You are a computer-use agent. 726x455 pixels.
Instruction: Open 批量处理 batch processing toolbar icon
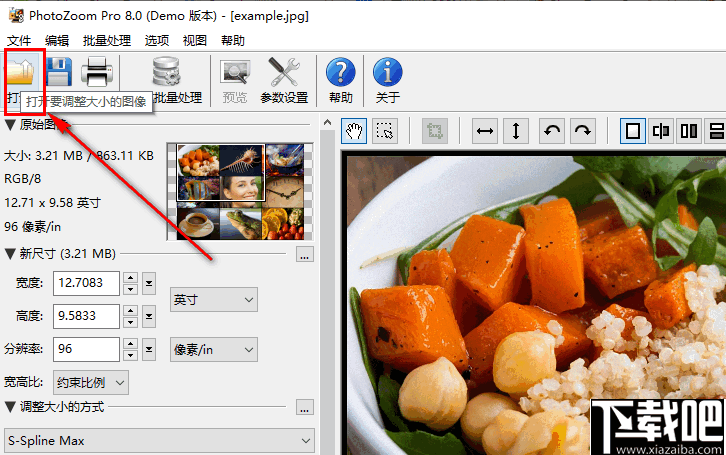tap(166, 72)
